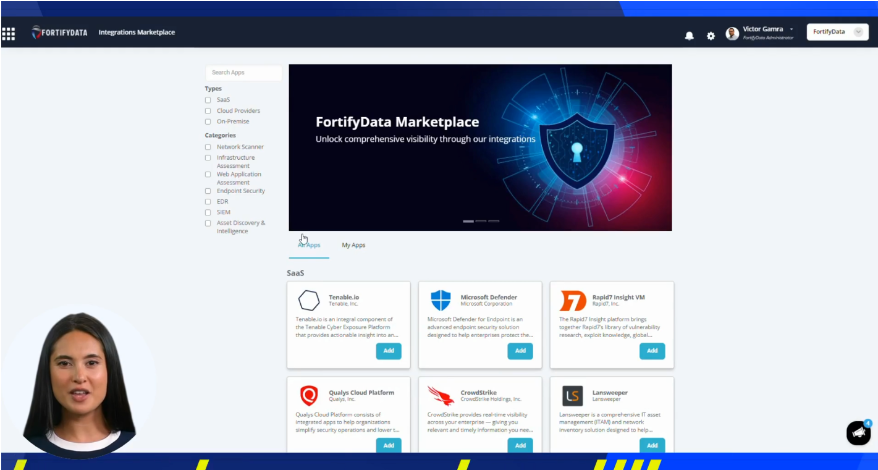878x470 pixels.
Task: Open the notifications bell
Action: [689, 36]
